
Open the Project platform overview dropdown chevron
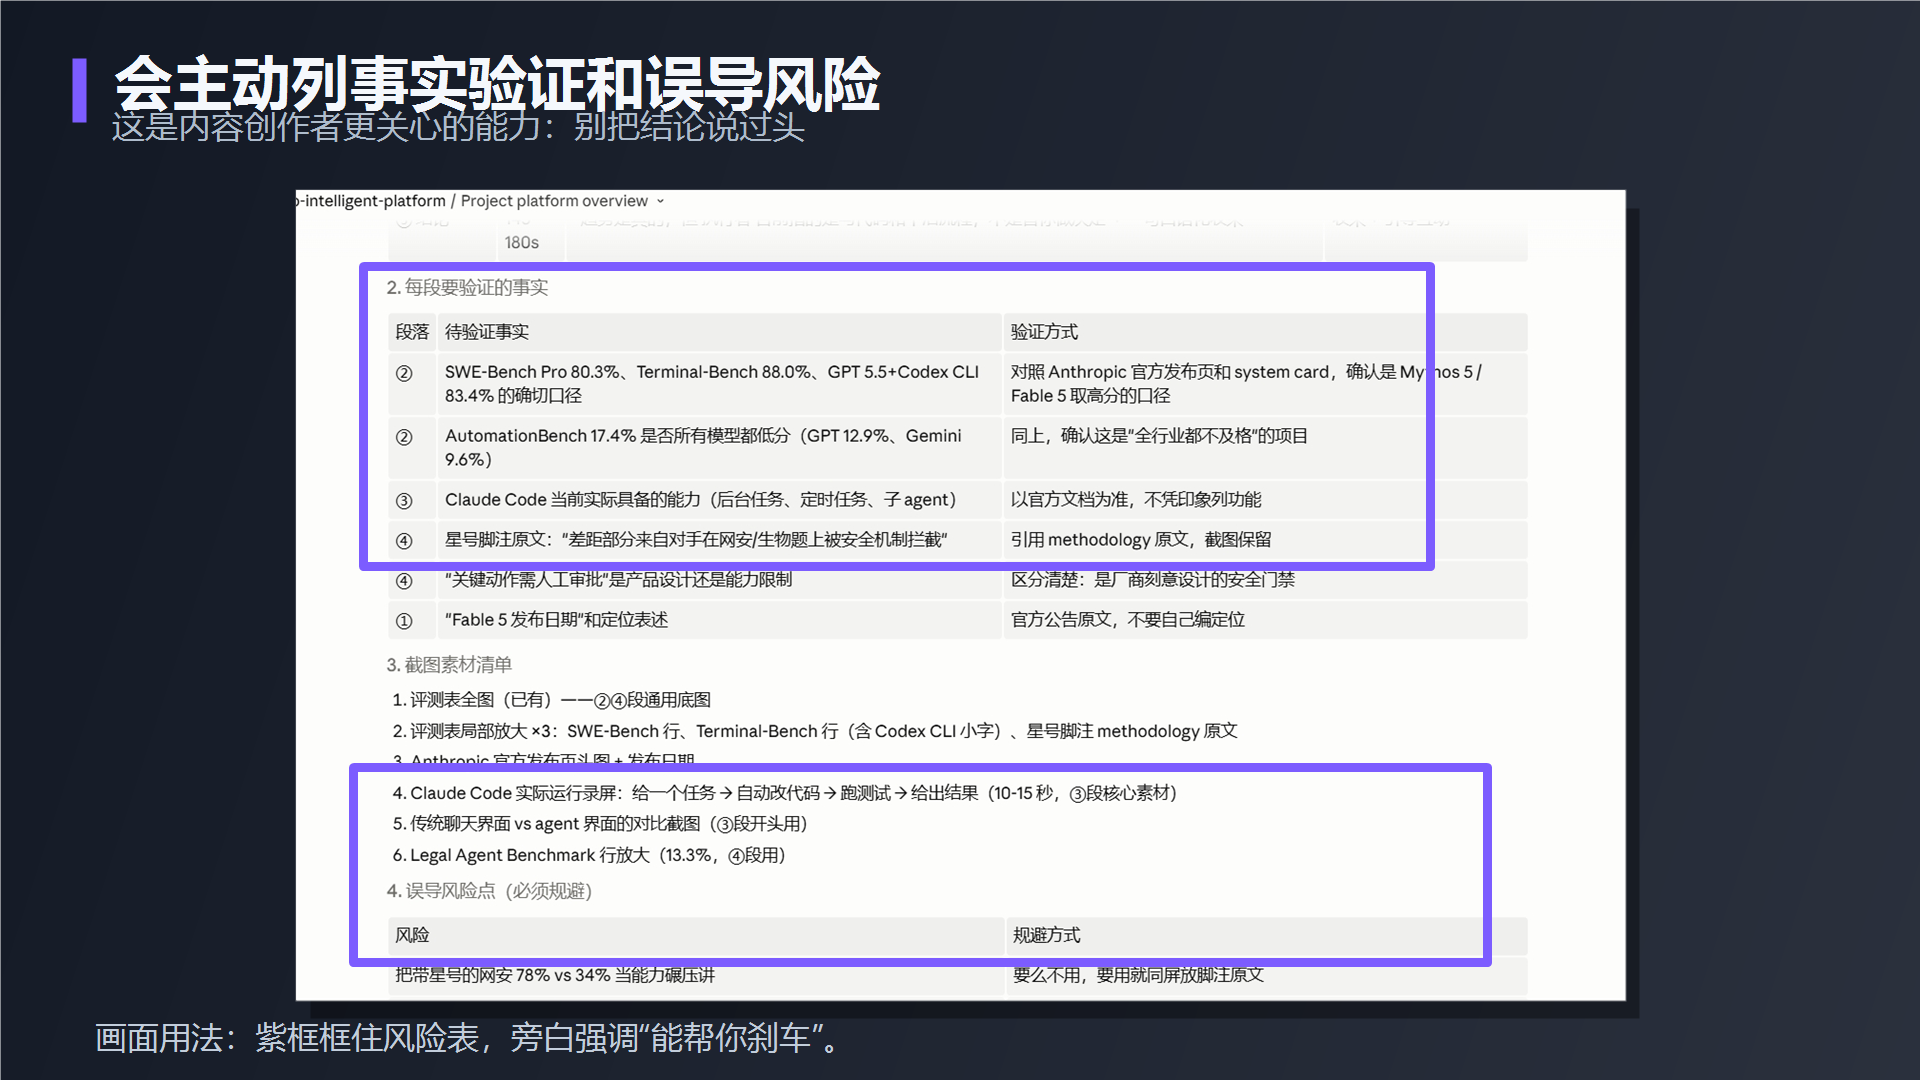pyautogui.click(x=660, y=201)
